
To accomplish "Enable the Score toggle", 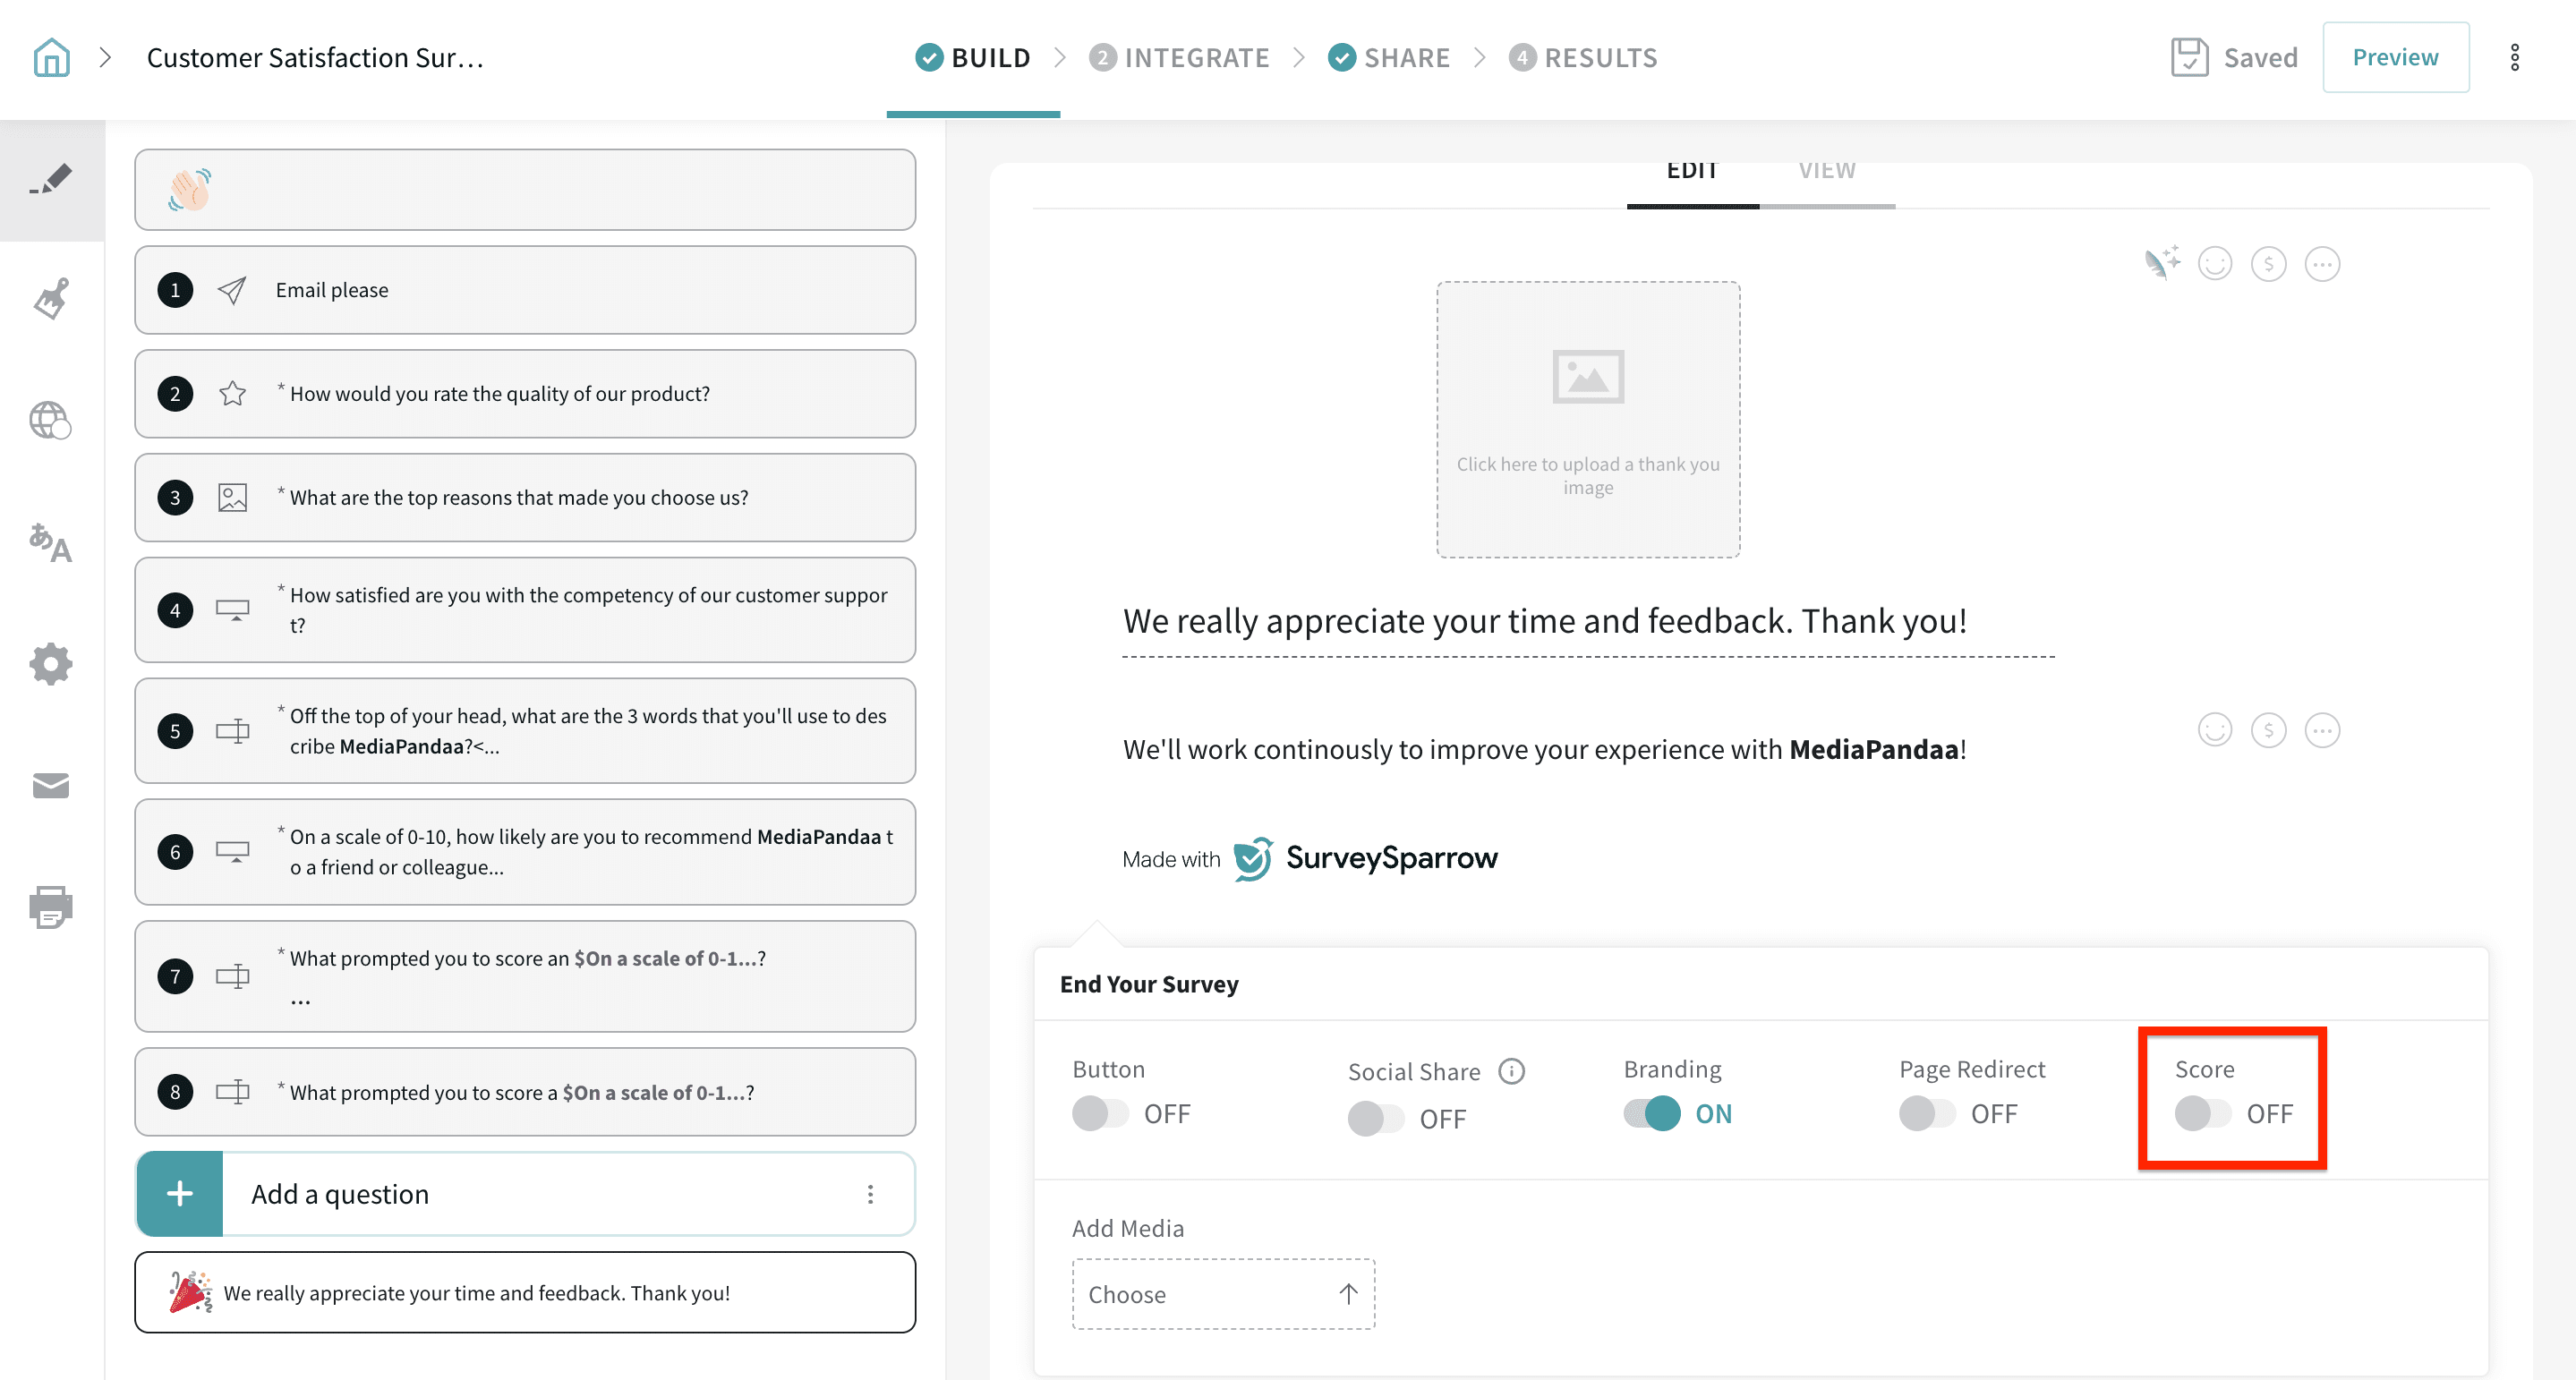I will [x=2202, y=1113].
